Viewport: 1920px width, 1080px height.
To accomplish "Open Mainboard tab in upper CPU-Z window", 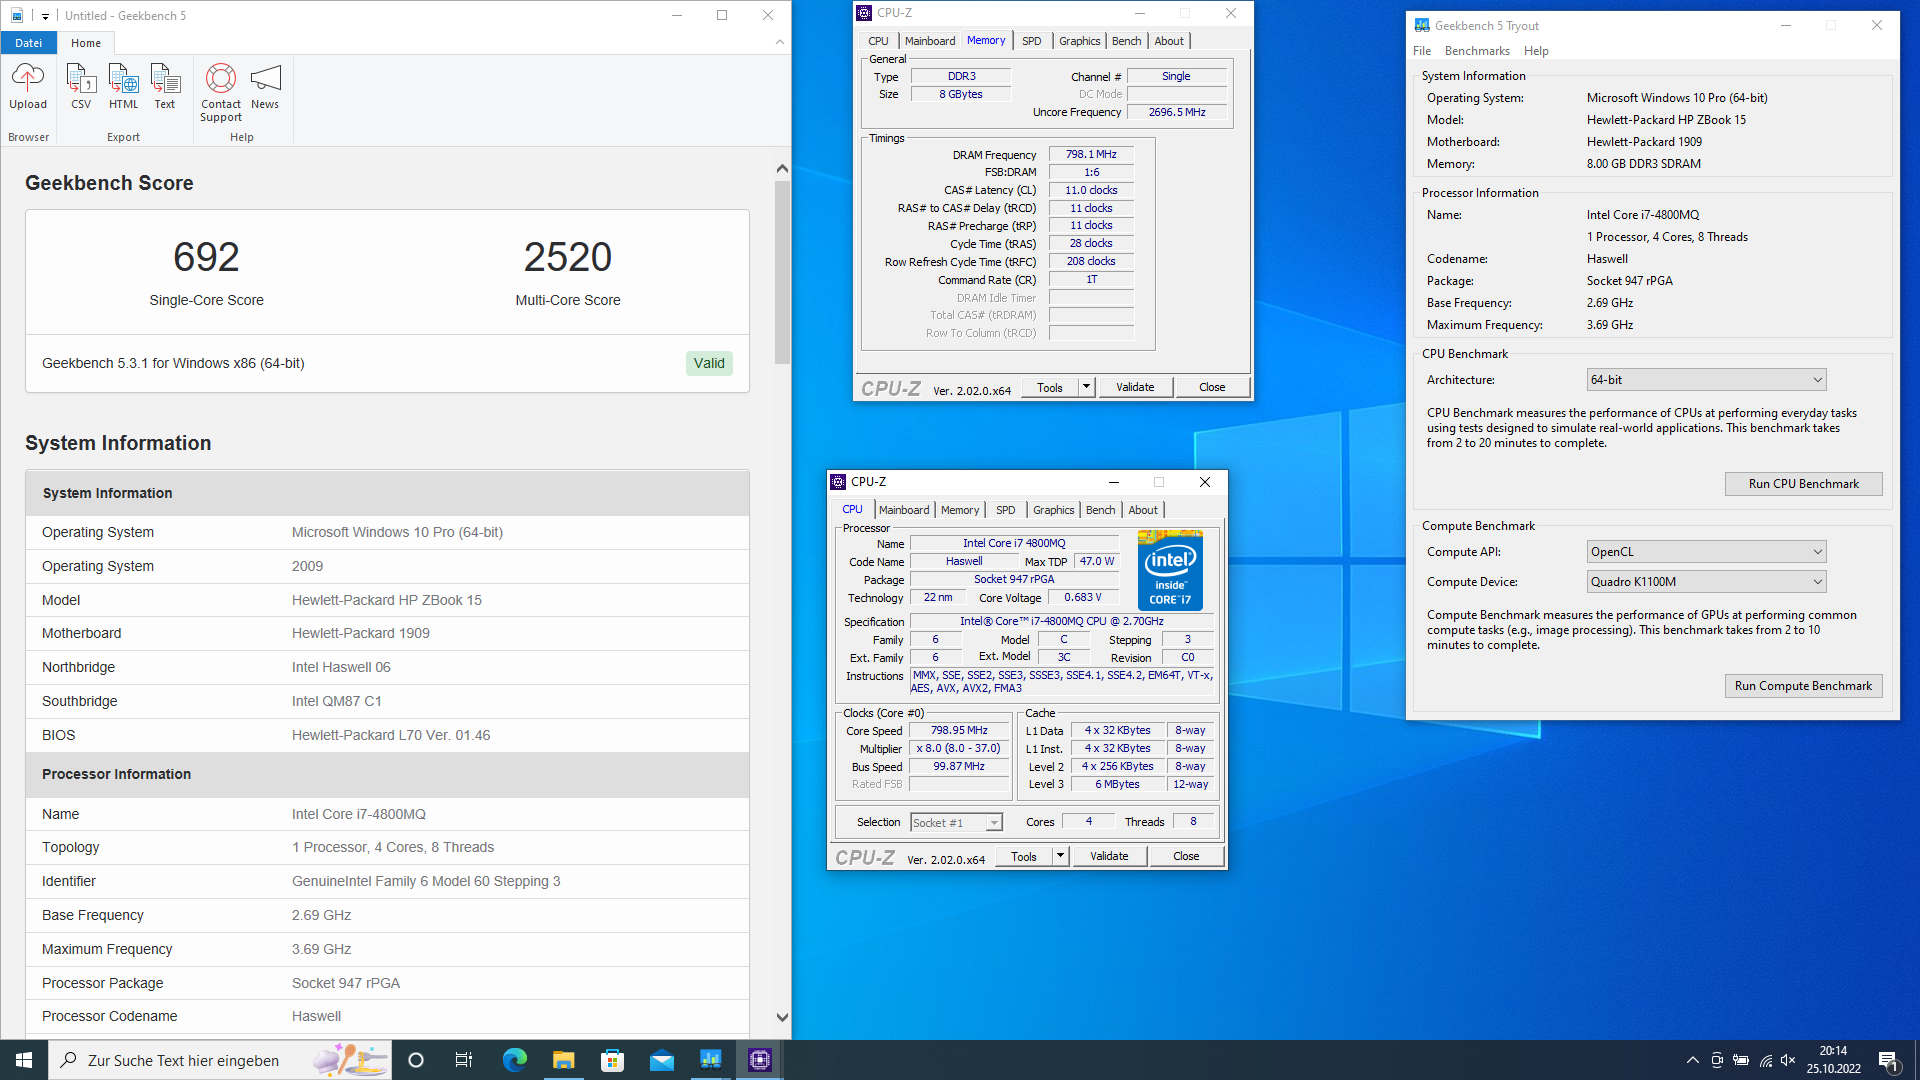I will [x=930, y=41].
